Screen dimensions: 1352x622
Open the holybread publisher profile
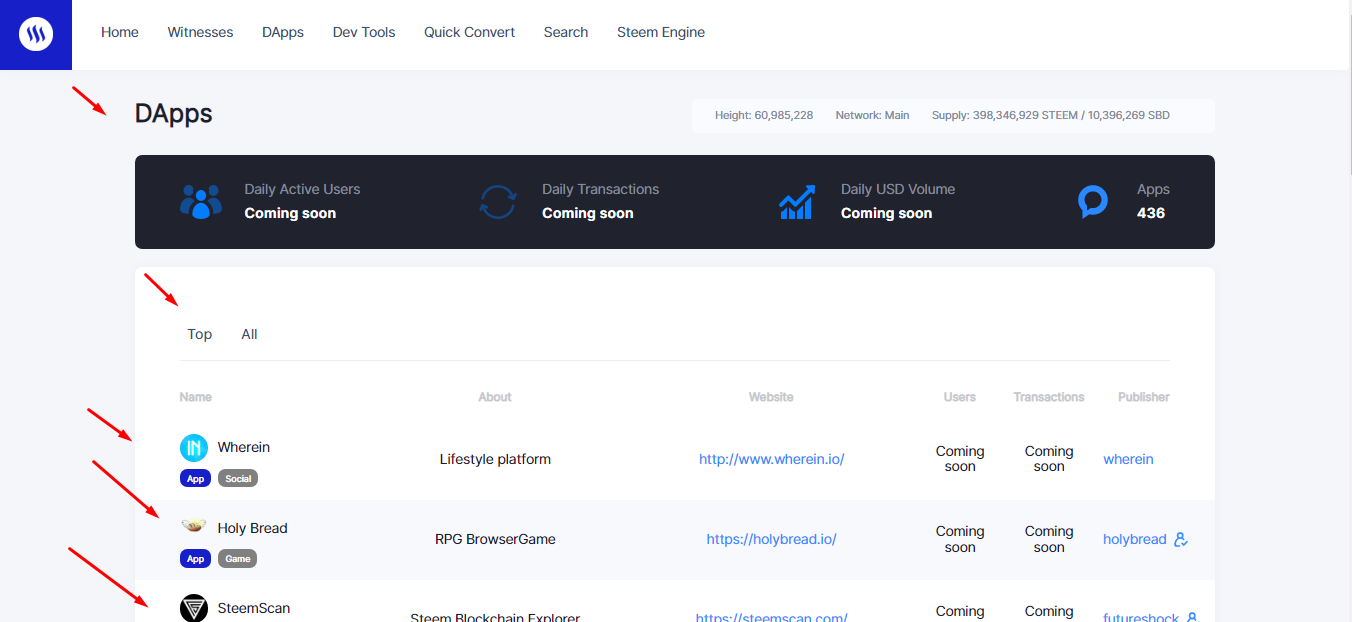tap(1135, 539)
